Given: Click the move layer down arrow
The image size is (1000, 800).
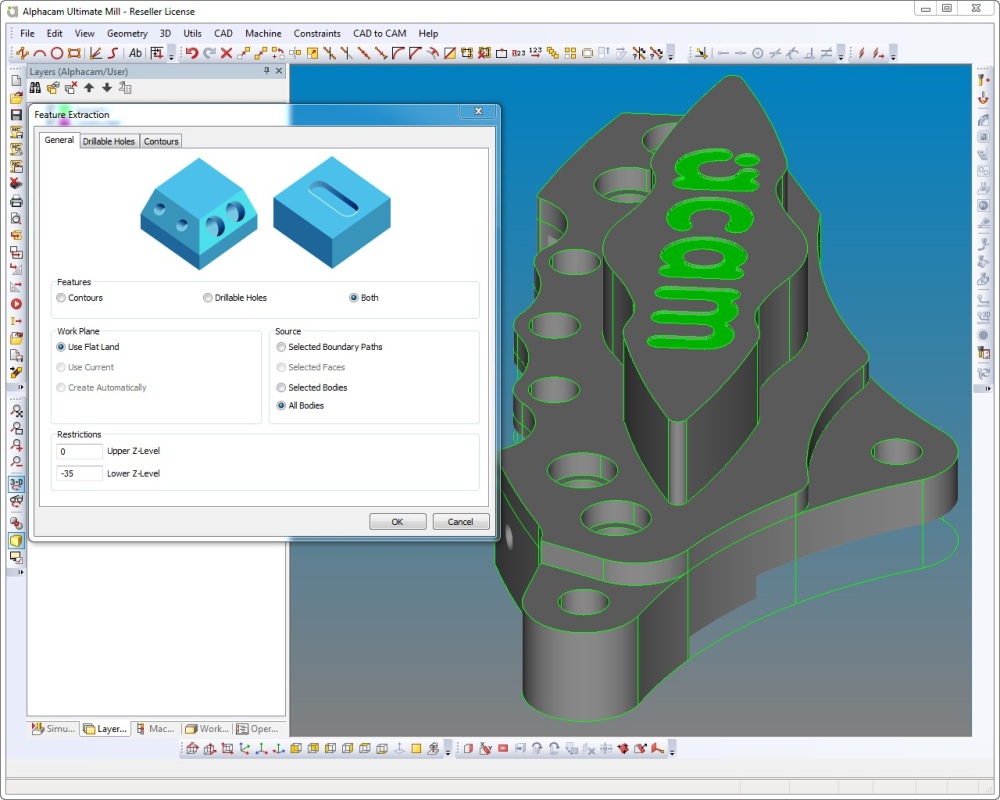Looking at the screenshot, I should 107,88.
